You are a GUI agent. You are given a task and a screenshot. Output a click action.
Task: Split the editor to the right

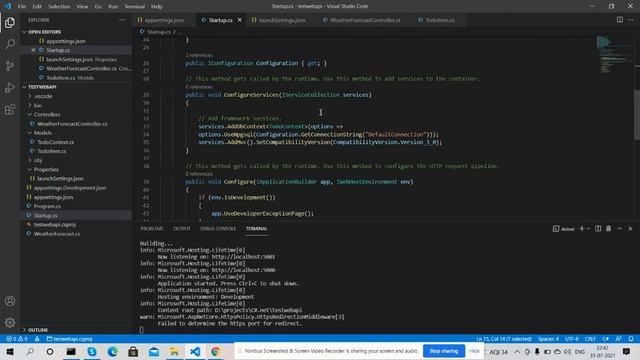click(620, 20)
